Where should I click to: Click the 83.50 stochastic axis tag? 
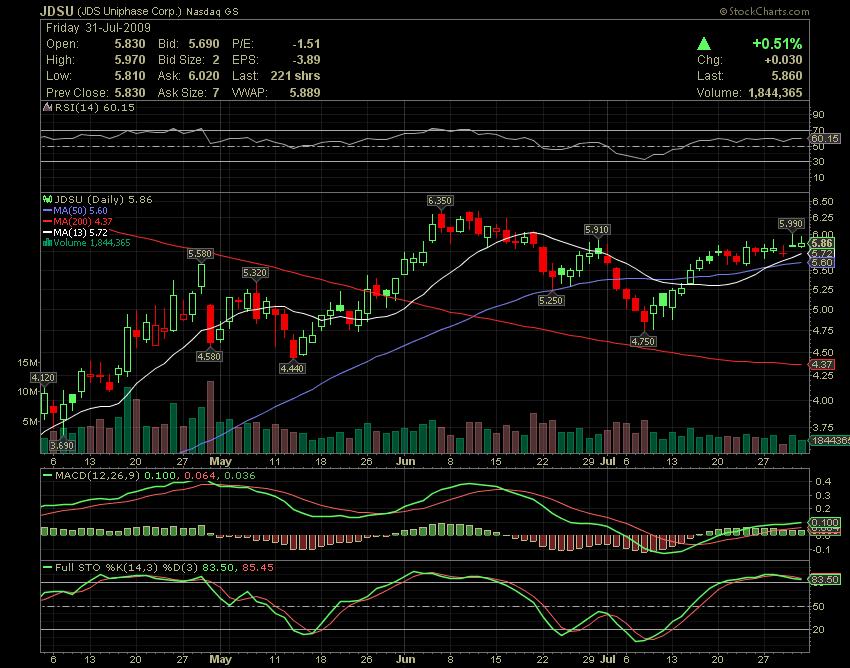(x=825, y=580)
